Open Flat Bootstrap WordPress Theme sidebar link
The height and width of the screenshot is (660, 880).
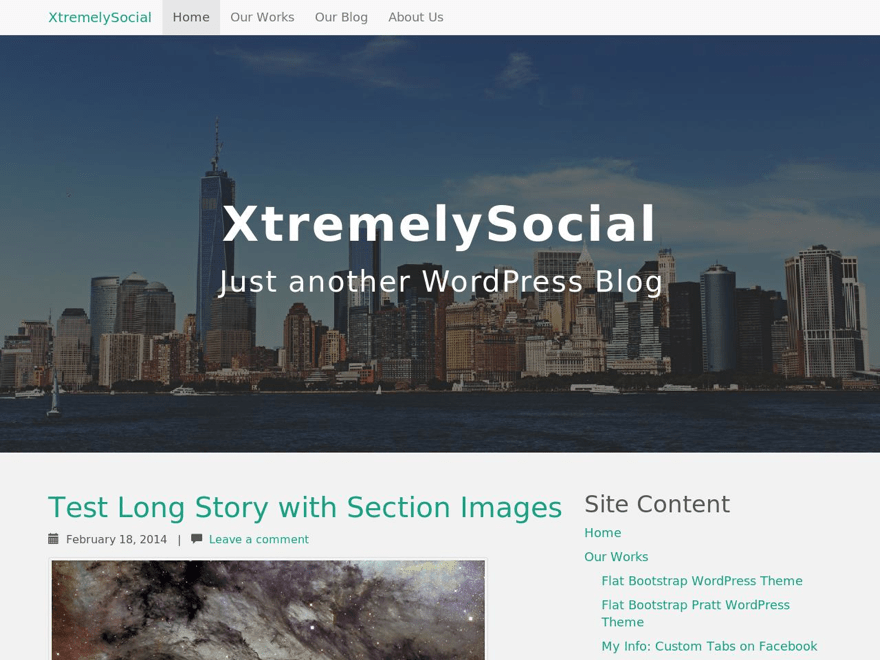(702, 581)
